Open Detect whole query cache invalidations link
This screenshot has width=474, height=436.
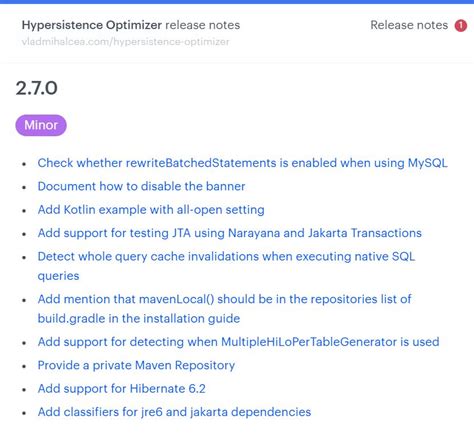(226, 256)
